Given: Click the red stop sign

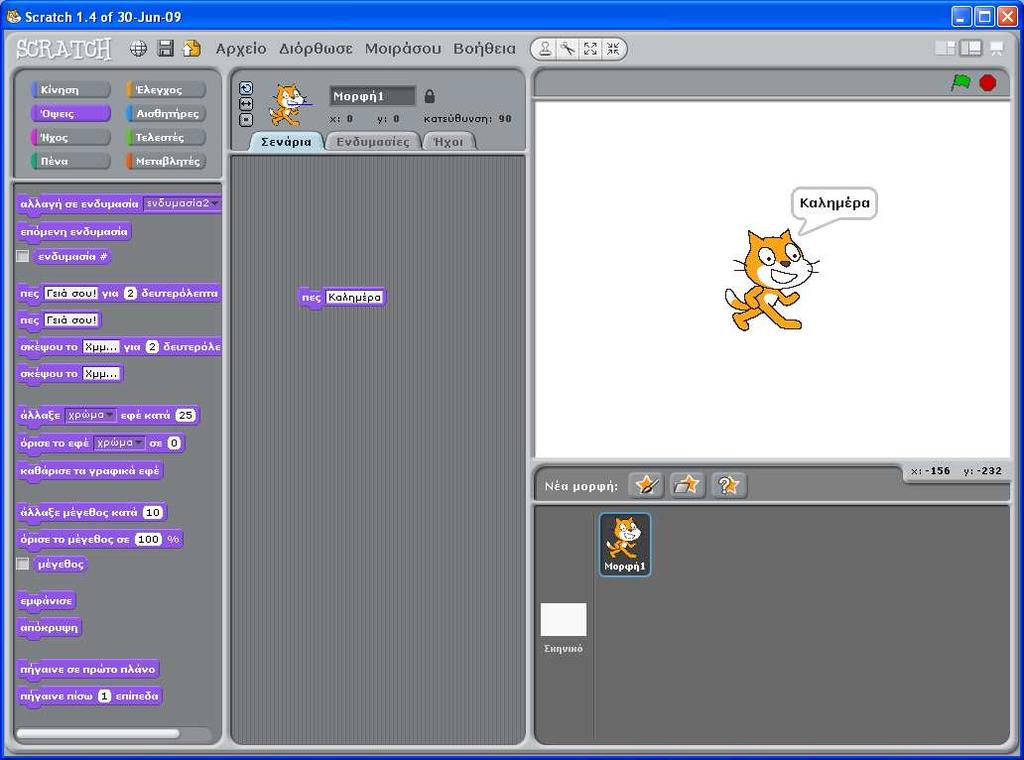Looking at the screenshot, I should [987, 83].
